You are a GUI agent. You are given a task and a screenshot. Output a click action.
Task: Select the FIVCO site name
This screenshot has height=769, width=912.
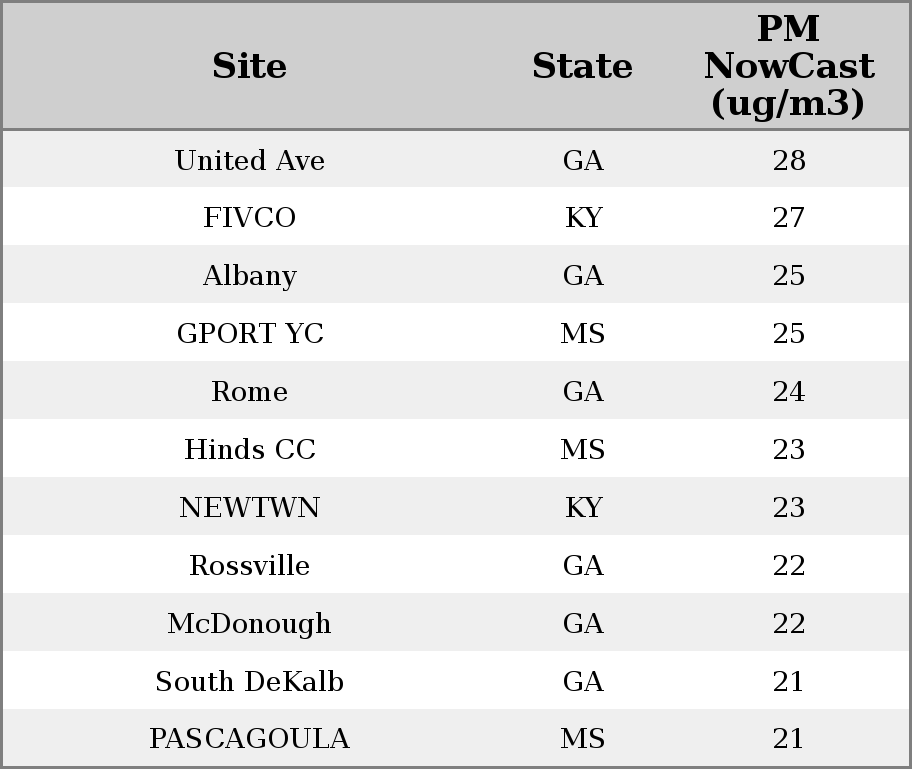(249, 218)
